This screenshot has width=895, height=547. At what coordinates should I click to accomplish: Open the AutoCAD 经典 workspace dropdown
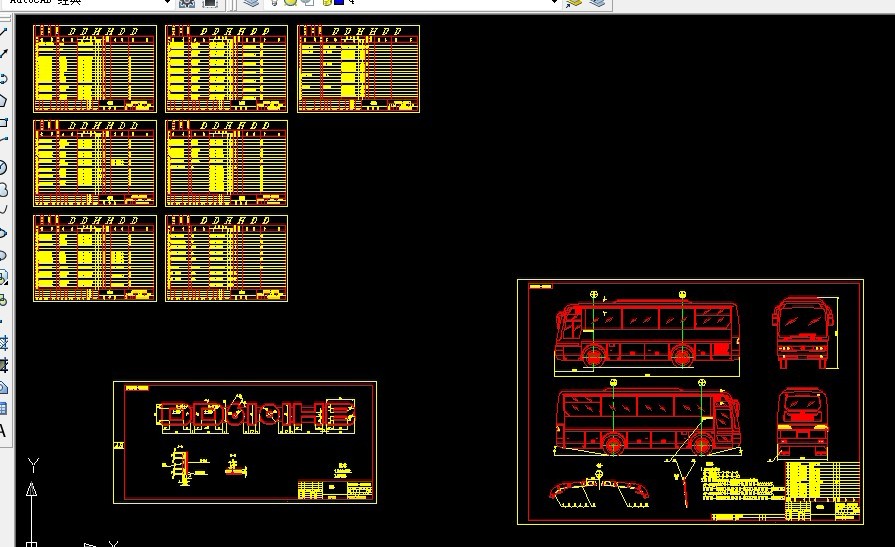167,2
